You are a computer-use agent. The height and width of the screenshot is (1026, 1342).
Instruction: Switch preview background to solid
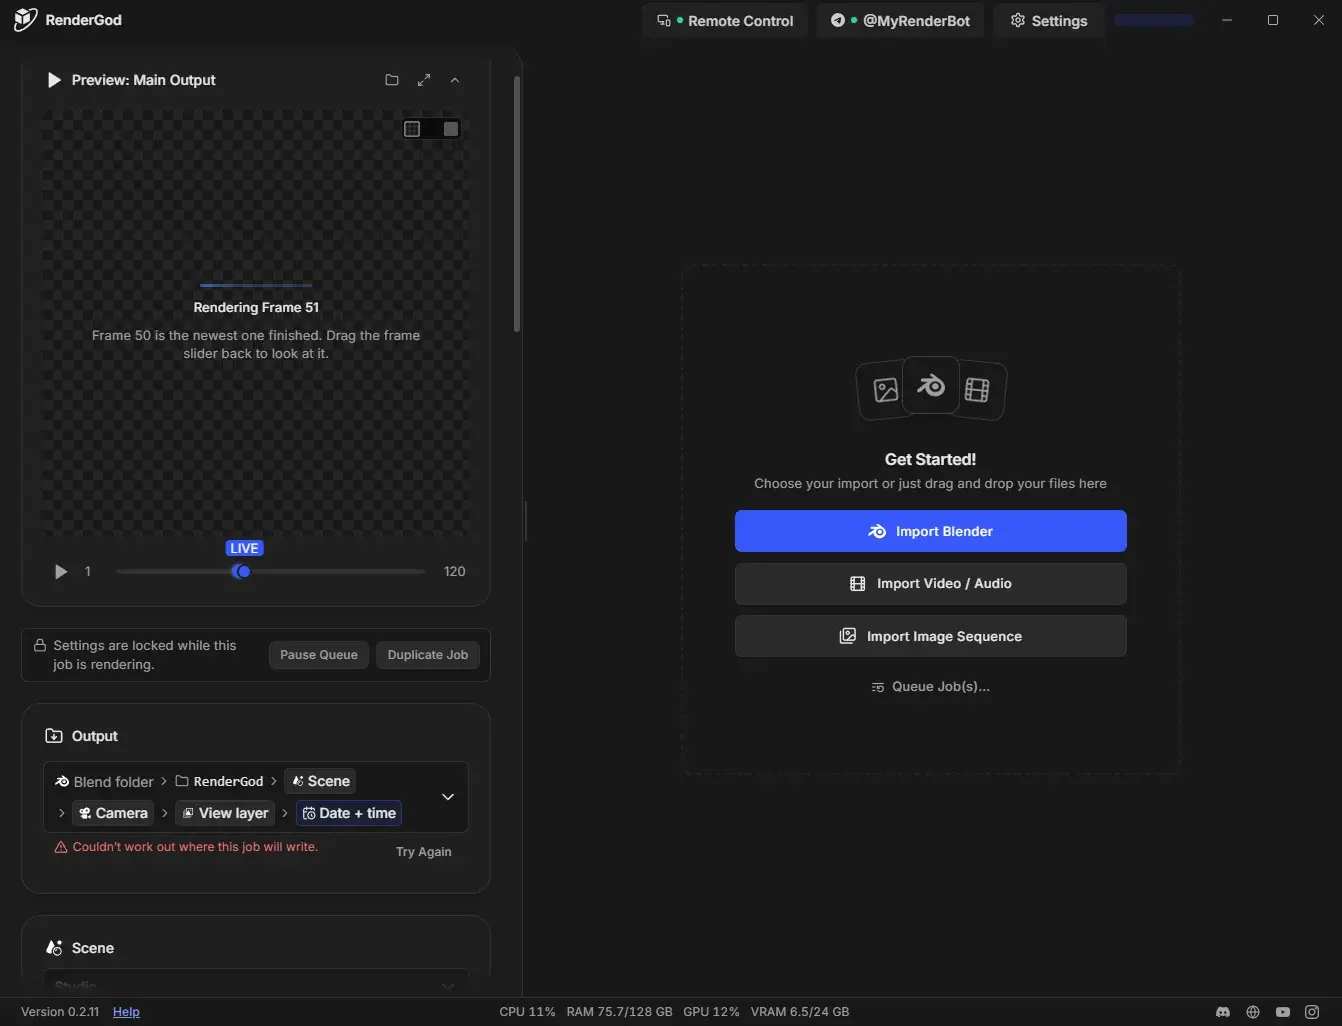[x=451, y=129]
